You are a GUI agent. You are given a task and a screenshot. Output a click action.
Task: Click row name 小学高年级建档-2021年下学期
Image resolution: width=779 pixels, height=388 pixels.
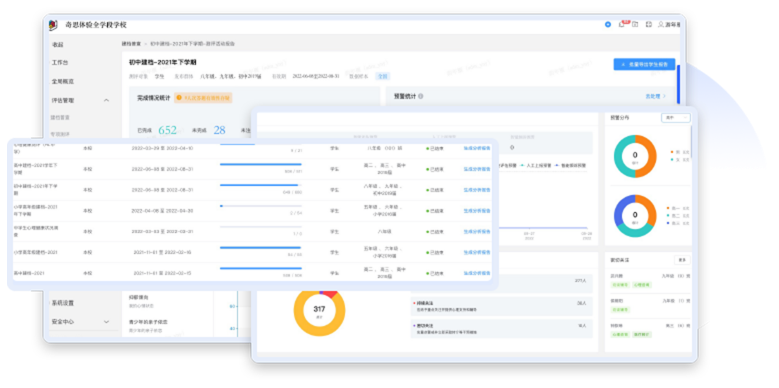[36, 210]
